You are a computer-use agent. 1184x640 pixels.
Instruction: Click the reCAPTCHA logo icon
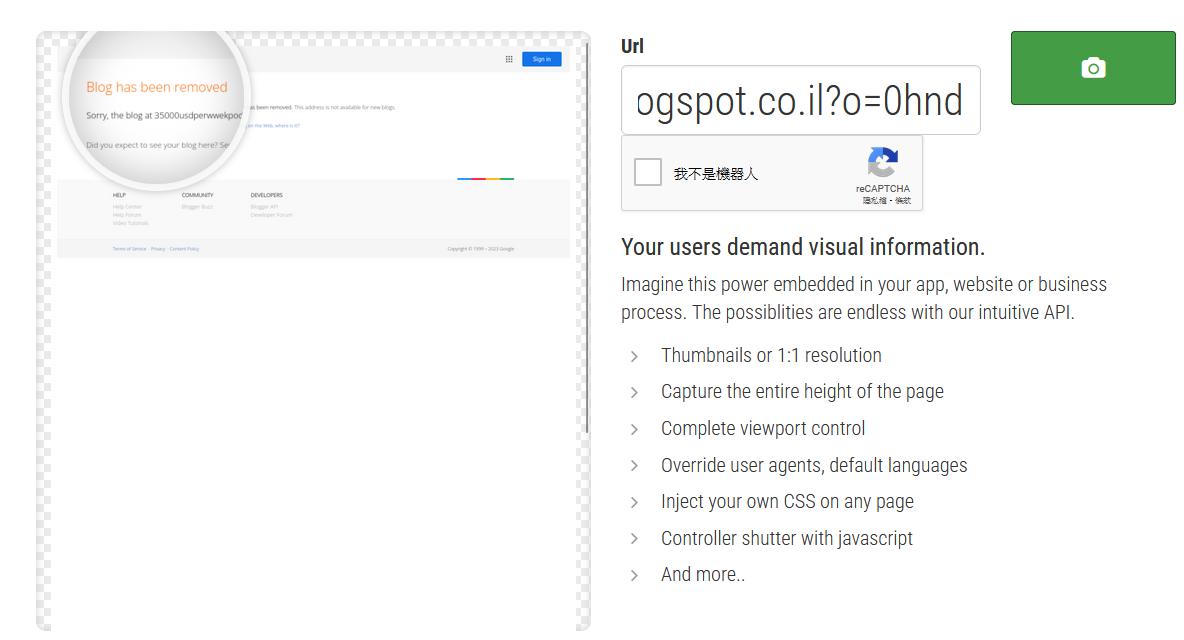[883, 162]
